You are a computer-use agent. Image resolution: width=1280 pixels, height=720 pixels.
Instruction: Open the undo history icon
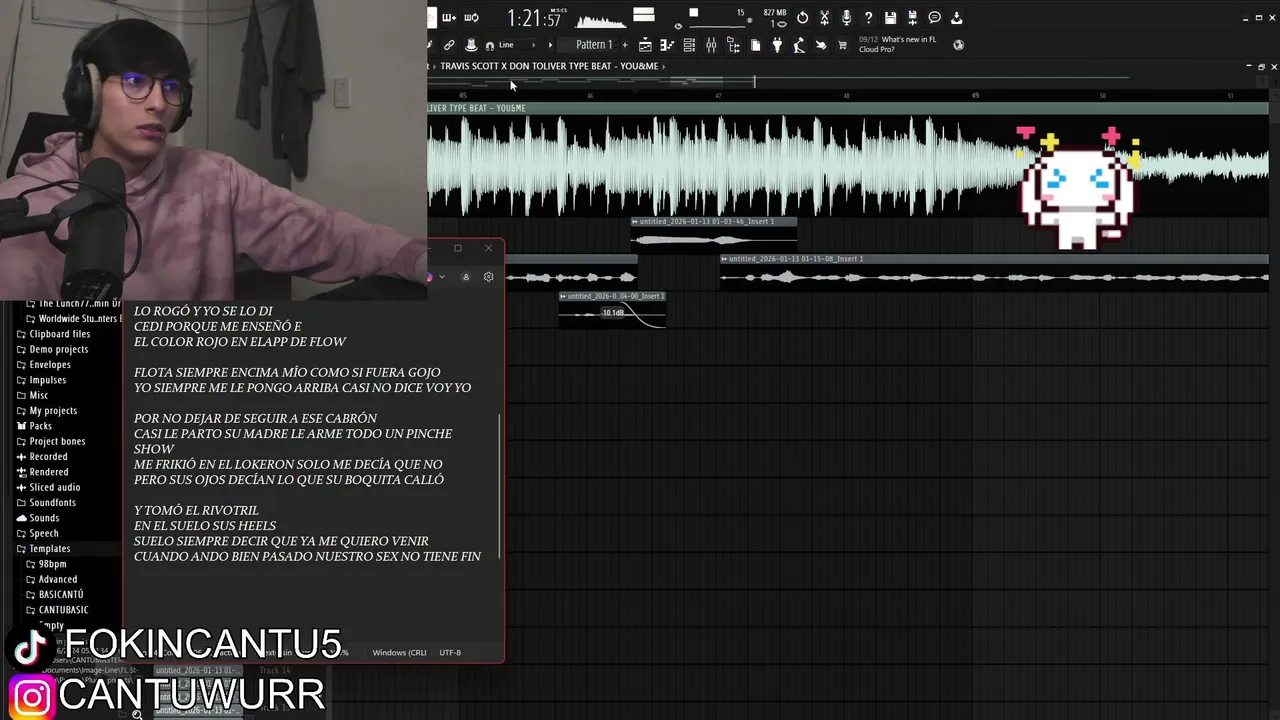pyautogui.click(x=802, y=18)
